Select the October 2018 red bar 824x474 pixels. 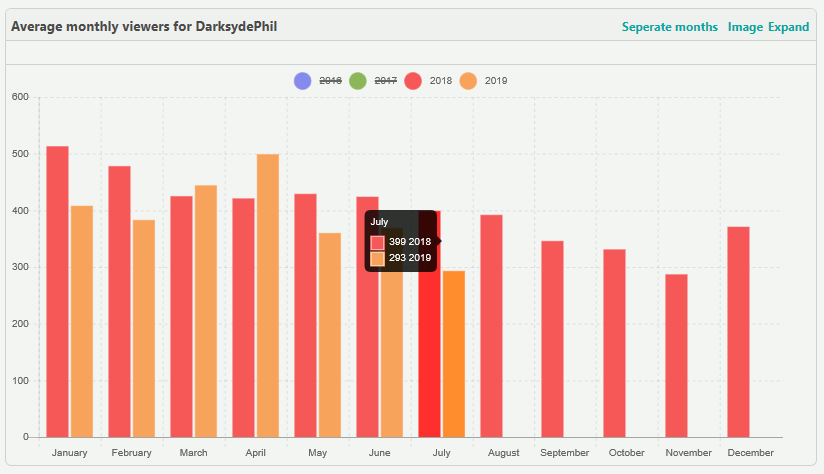click(x=614, y=343)
